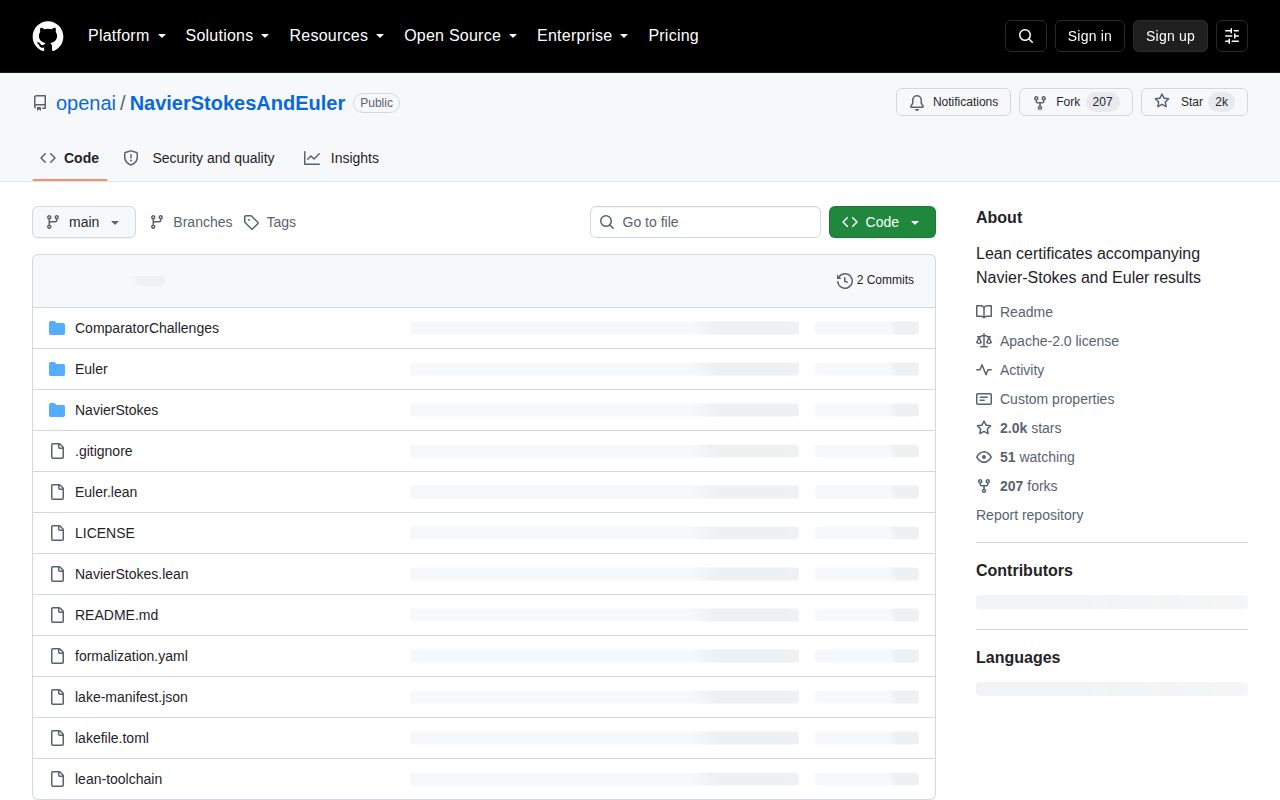Open the openai owner link
The width and height of the screenshot is (1280, 800).
click(86, 103)
